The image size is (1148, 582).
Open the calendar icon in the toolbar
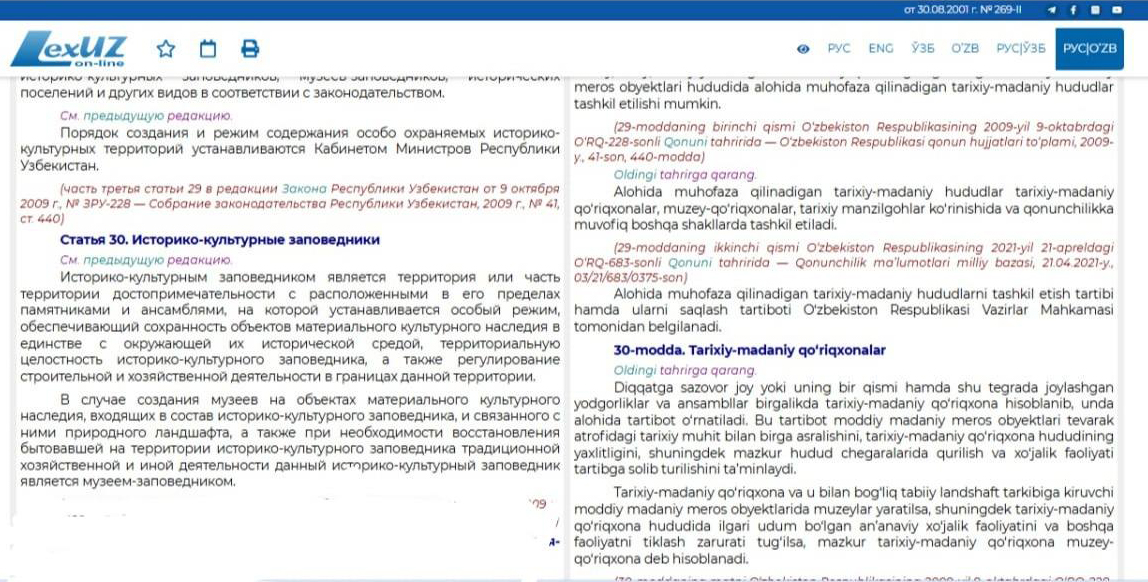(x=208, y=48)
